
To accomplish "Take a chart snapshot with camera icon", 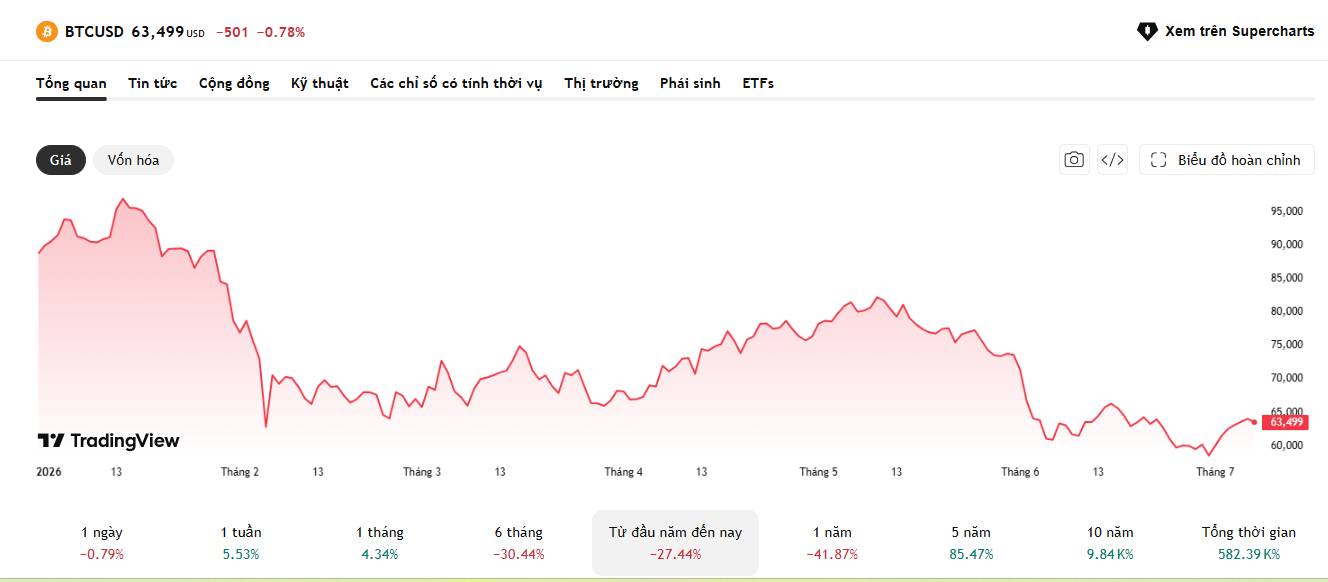I will (1074, 160).
